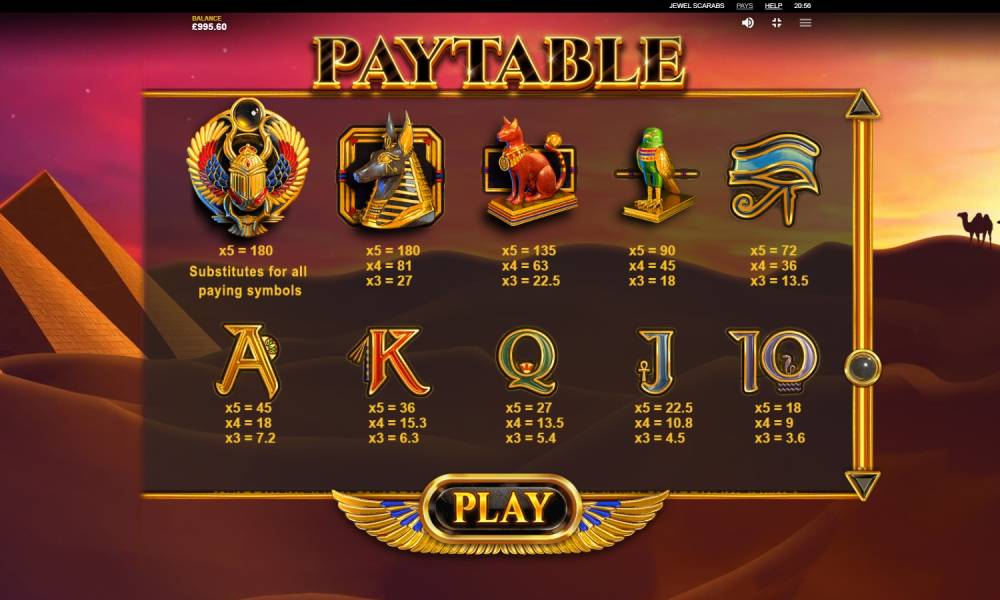Click the red K card symbol
Image resolution: width=1000 pixels, height=600 pixels.
coord(389,361)
